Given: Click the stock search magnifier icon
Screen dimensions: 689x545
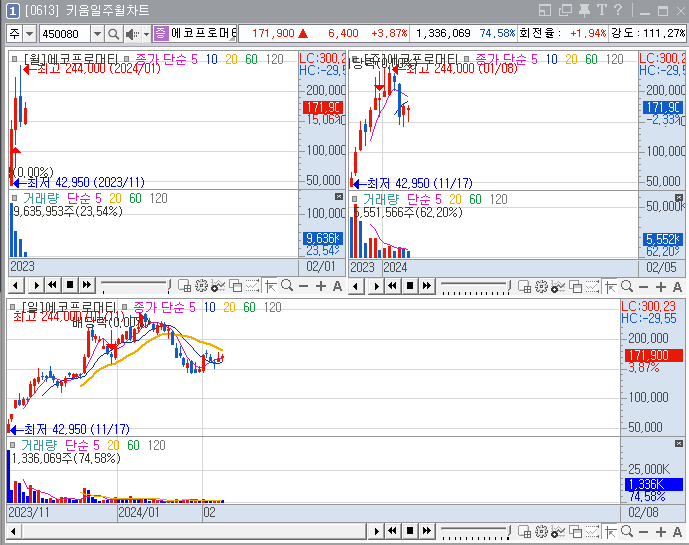Looking at the screenshot, I should [x=113, y=34].
